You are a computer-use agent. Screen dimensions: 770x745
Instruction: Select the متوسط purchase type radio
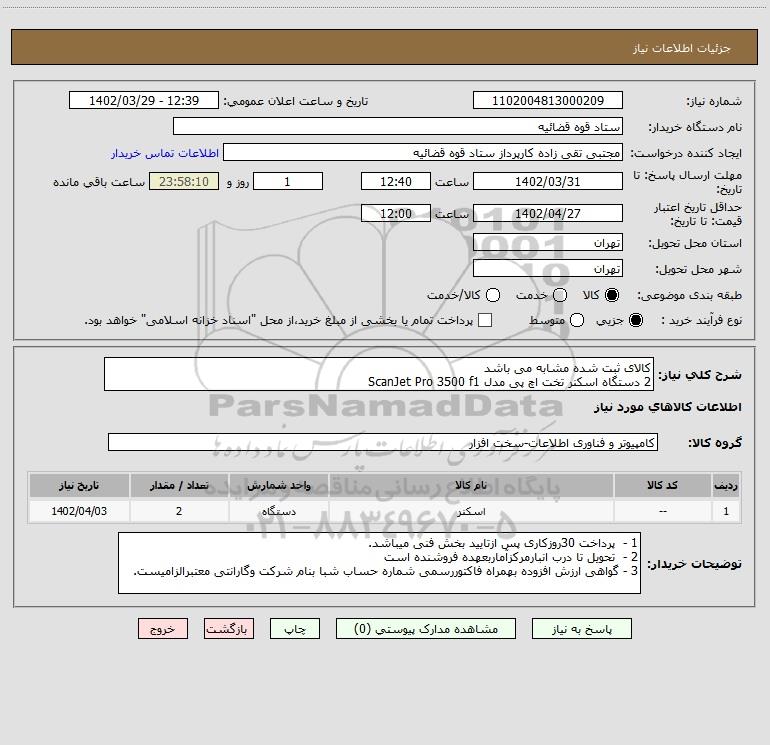577,320
